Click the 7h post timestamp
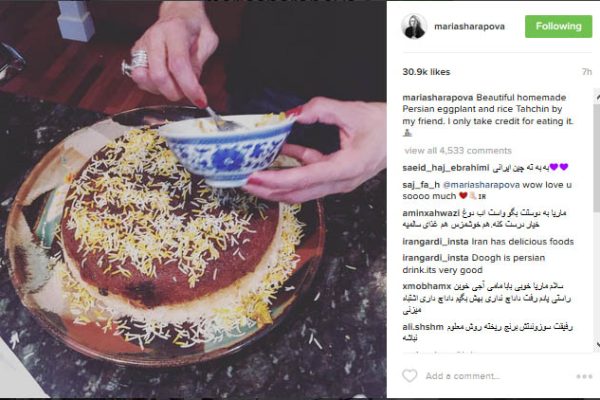The height and width of the screenshot is (400, 600). (x=587, y=72)
